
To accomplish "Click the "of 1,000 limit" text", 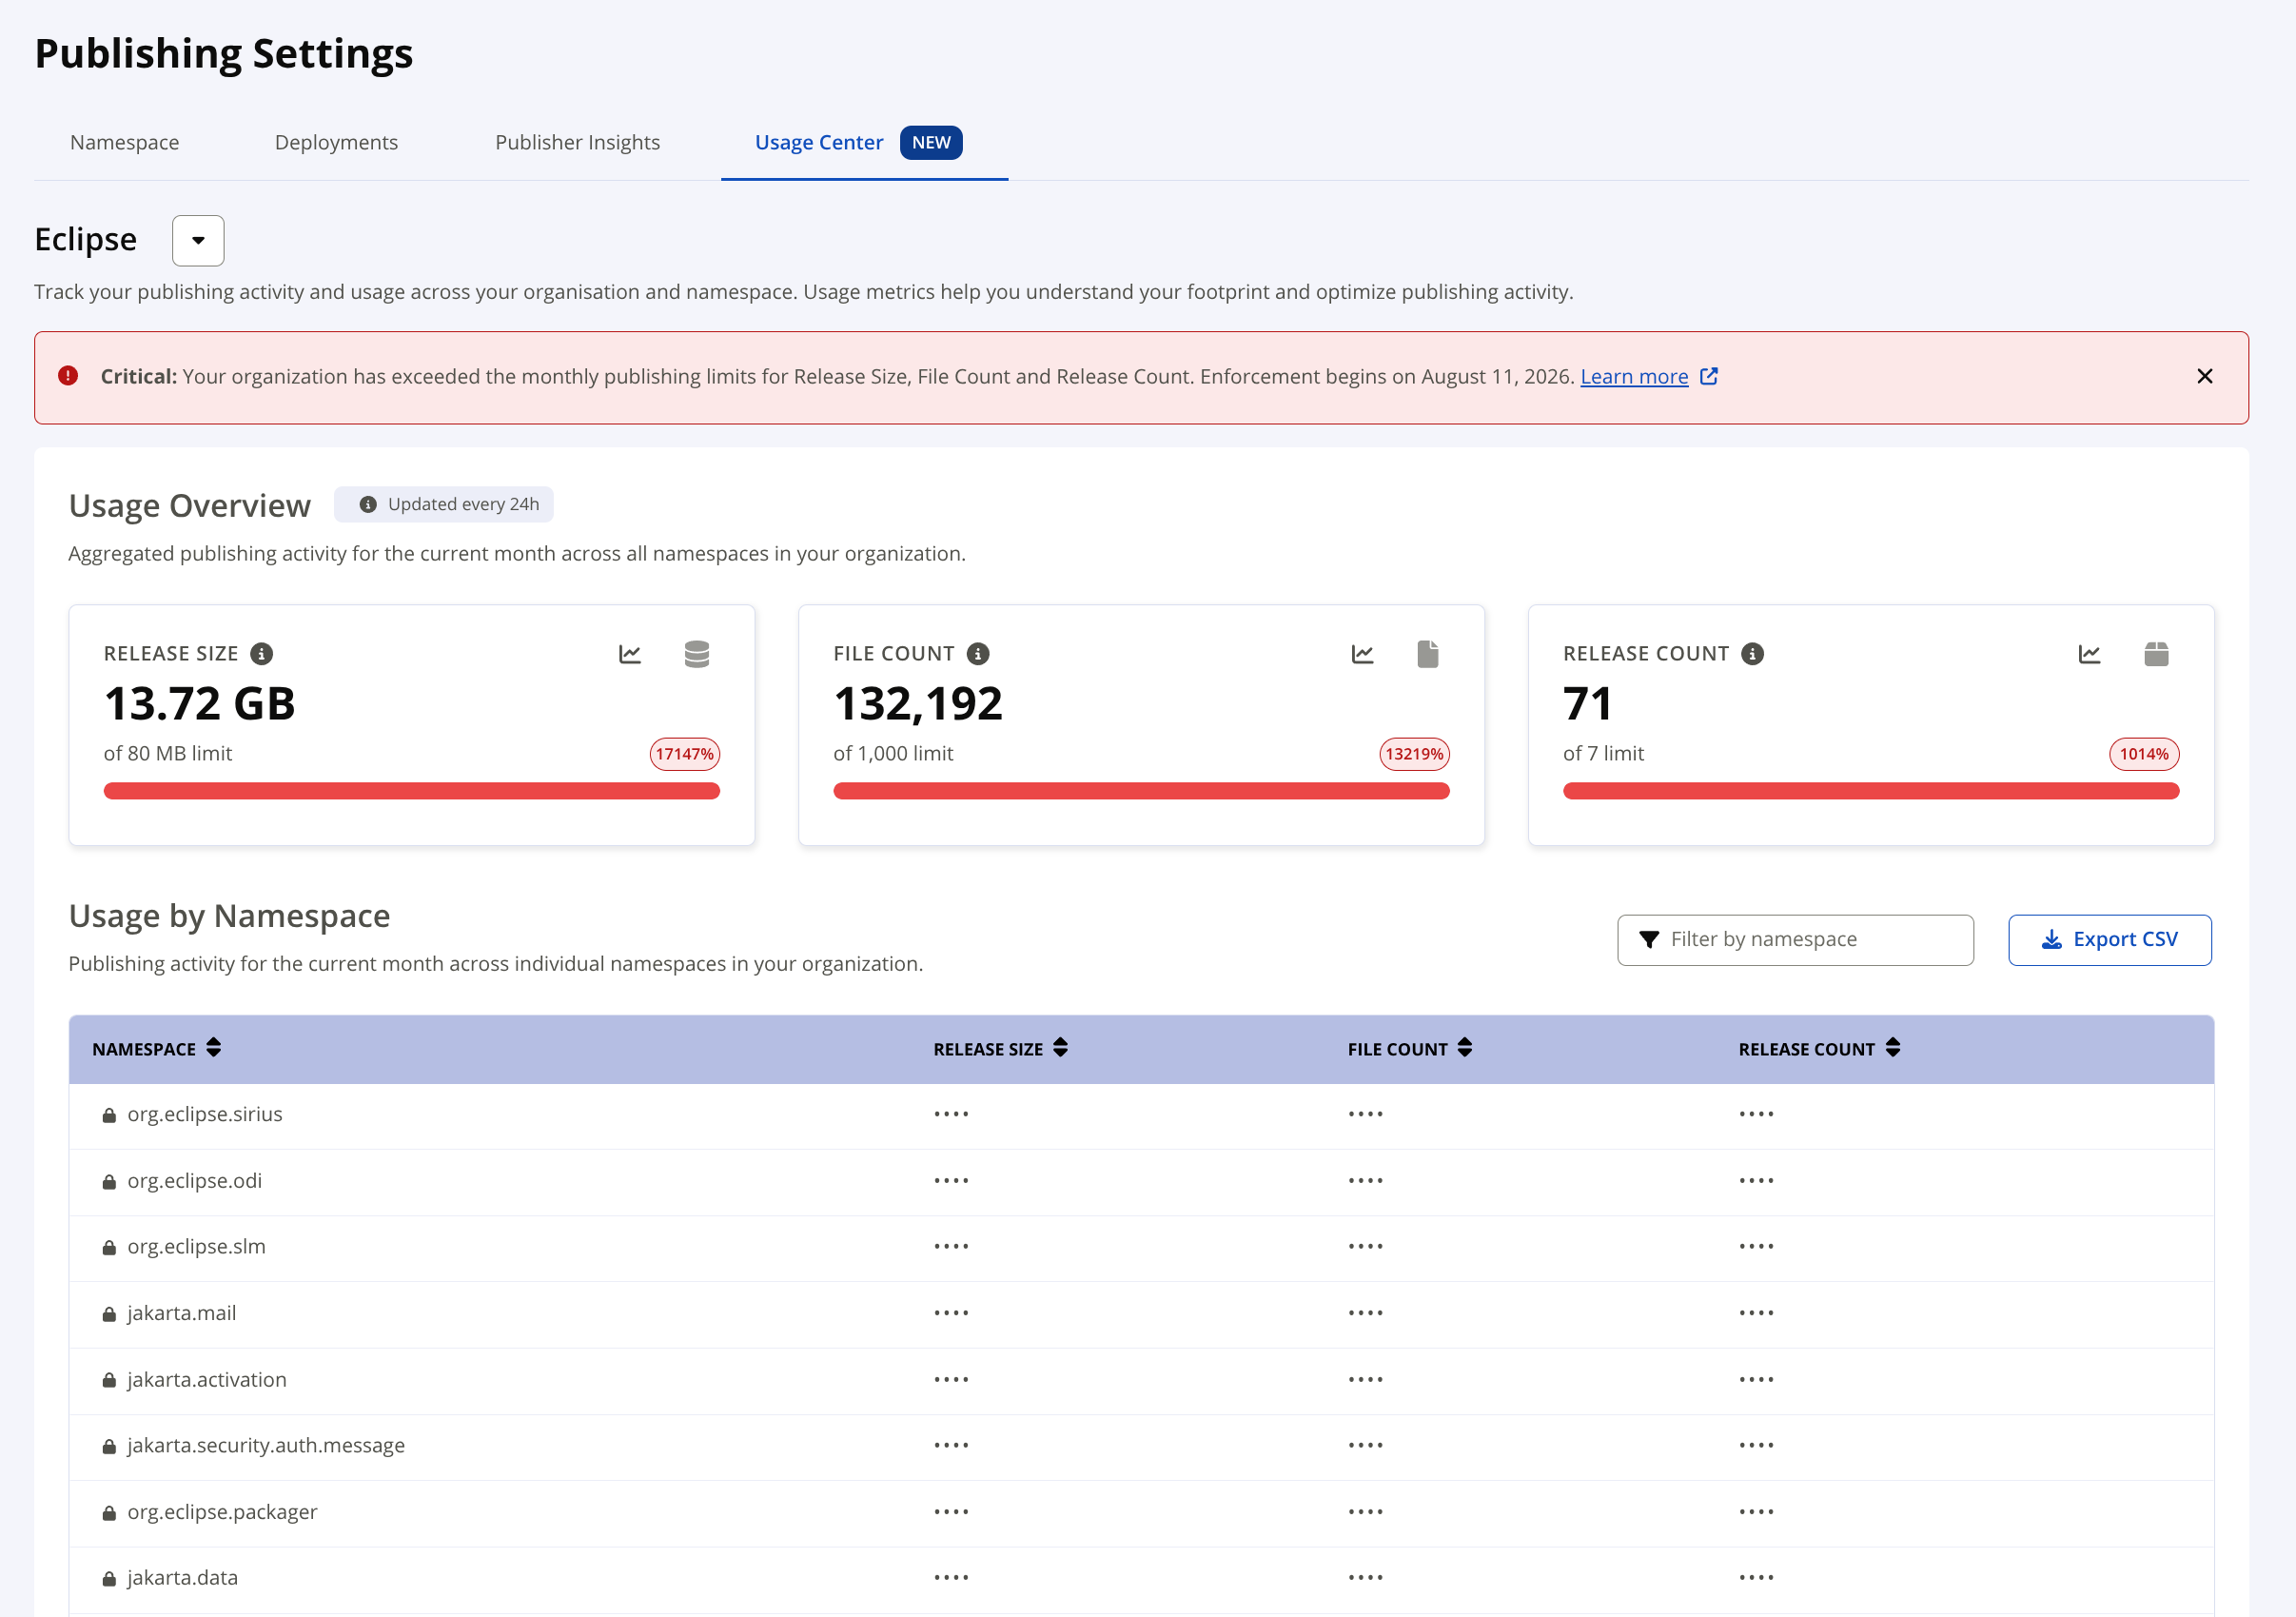I will (x=894, y=754).
